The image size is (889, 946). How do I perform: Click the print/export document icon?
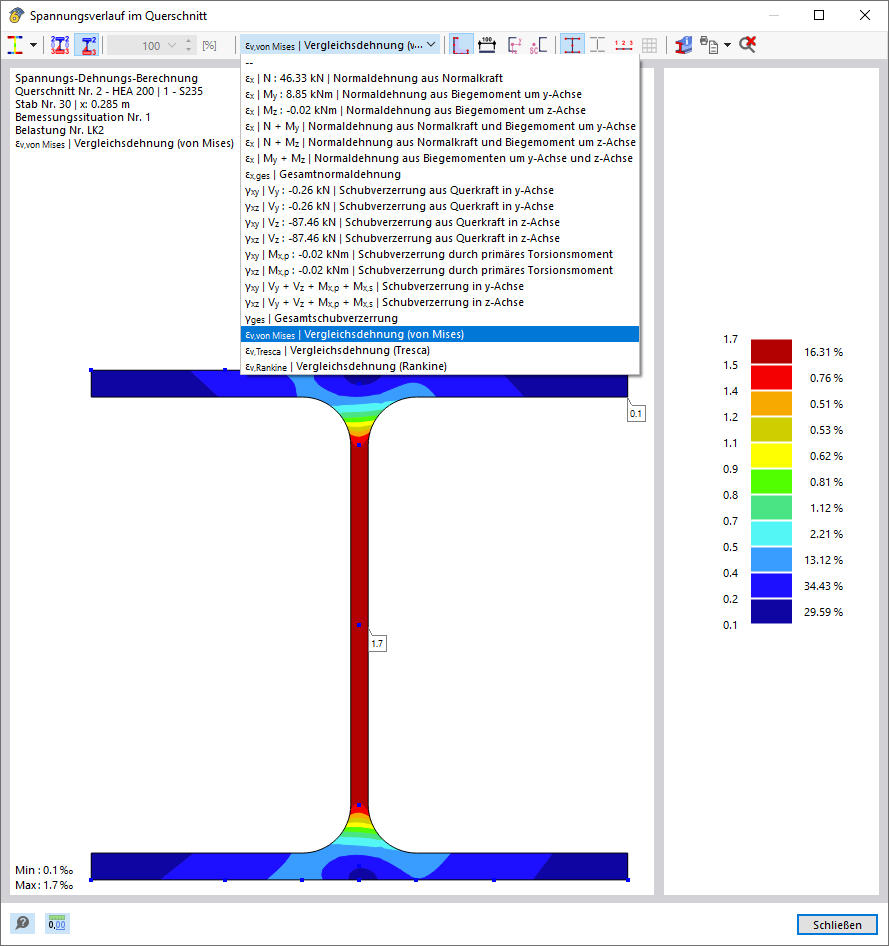click(709, 45)
